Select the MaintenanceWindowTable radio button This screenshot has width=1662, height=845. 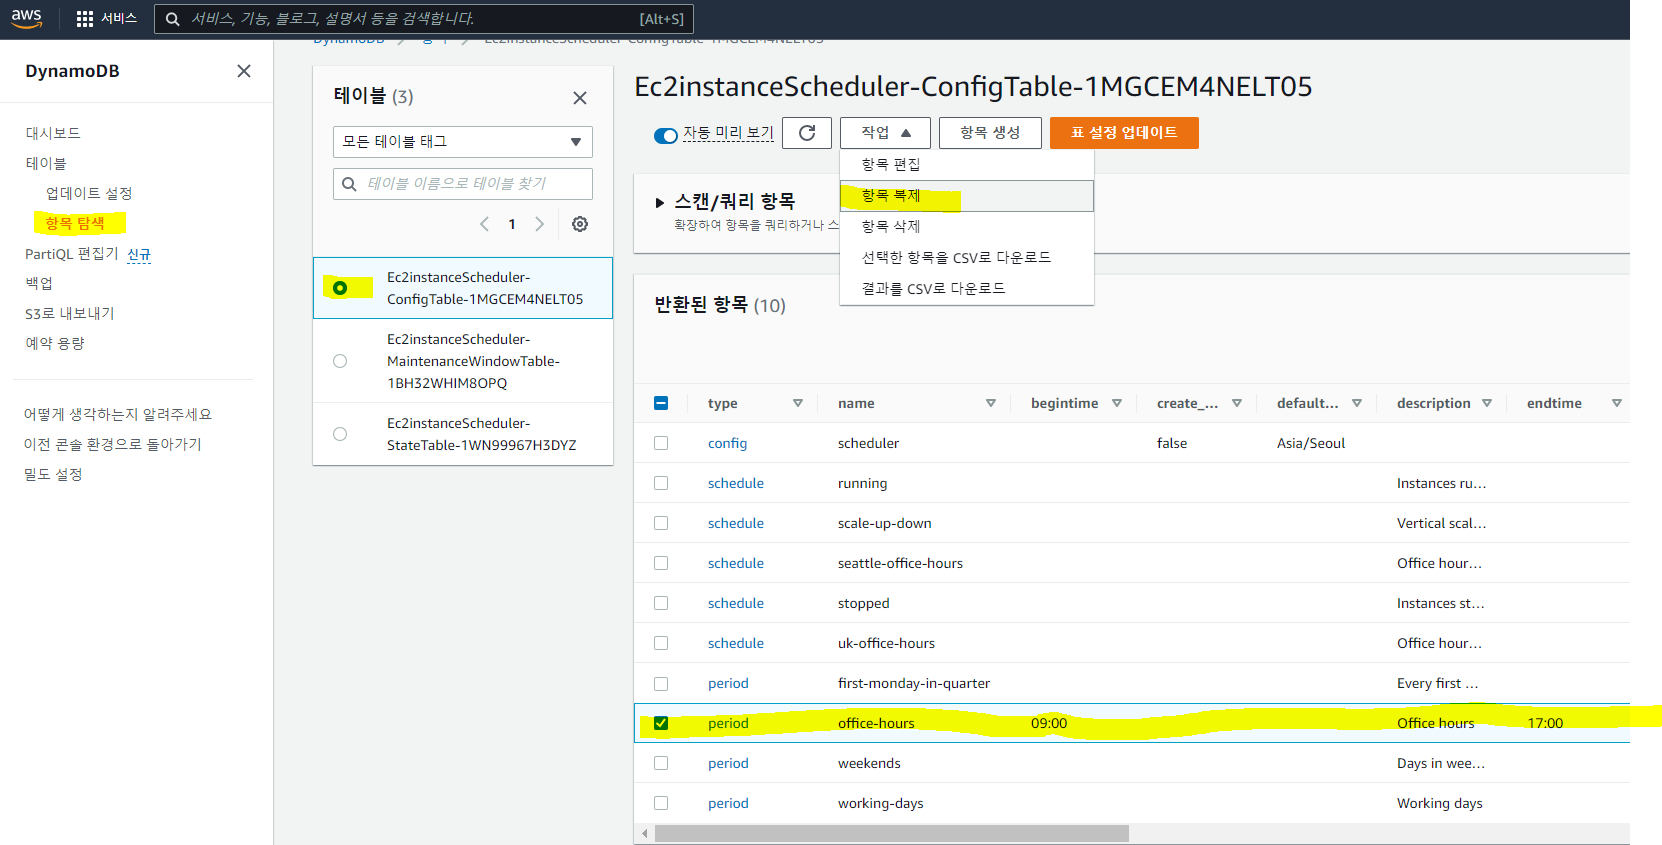[340, 361]
